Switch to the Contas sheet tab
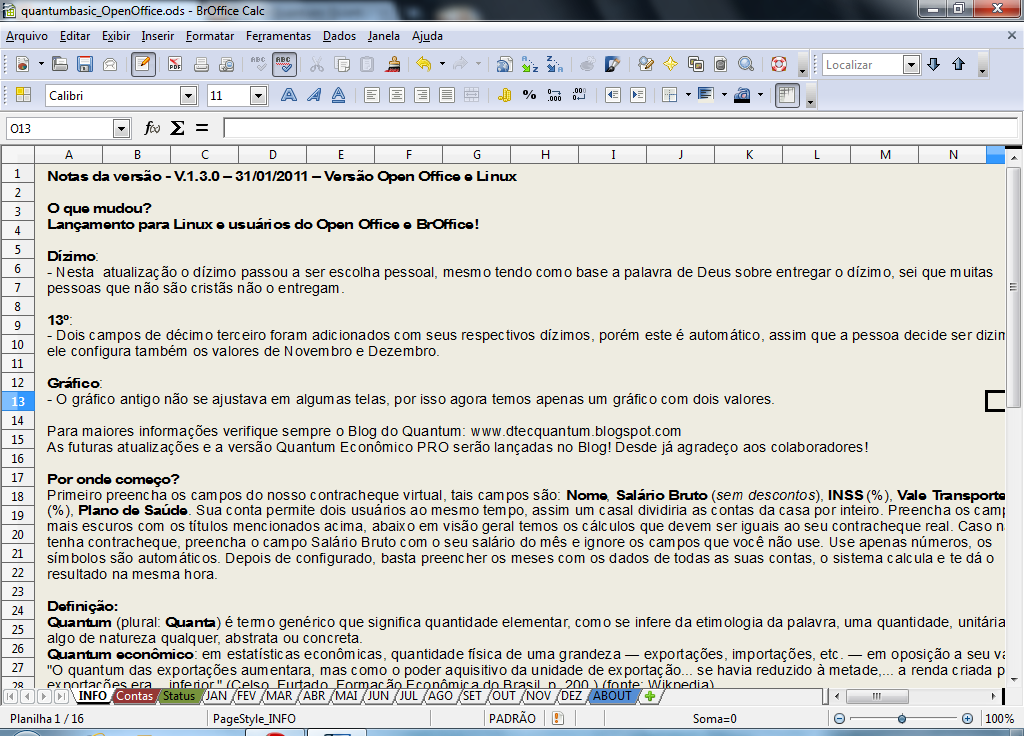The height and width of the screenshot is (736, 1024). (135, 696)
